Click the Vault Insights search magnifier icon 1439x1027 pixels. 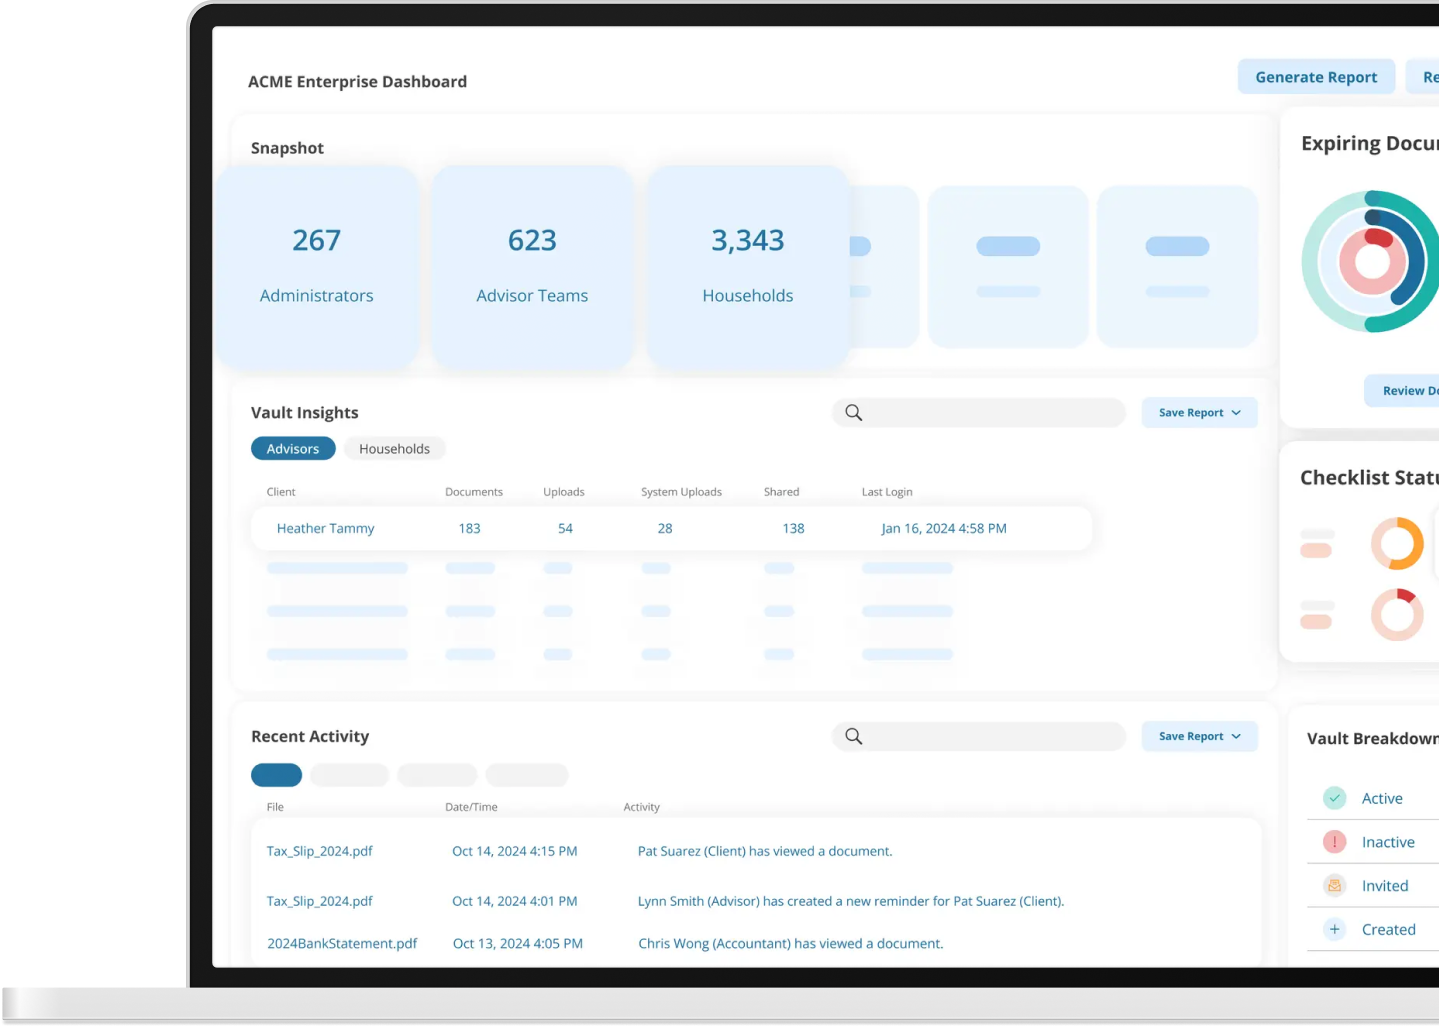[853, 413]
